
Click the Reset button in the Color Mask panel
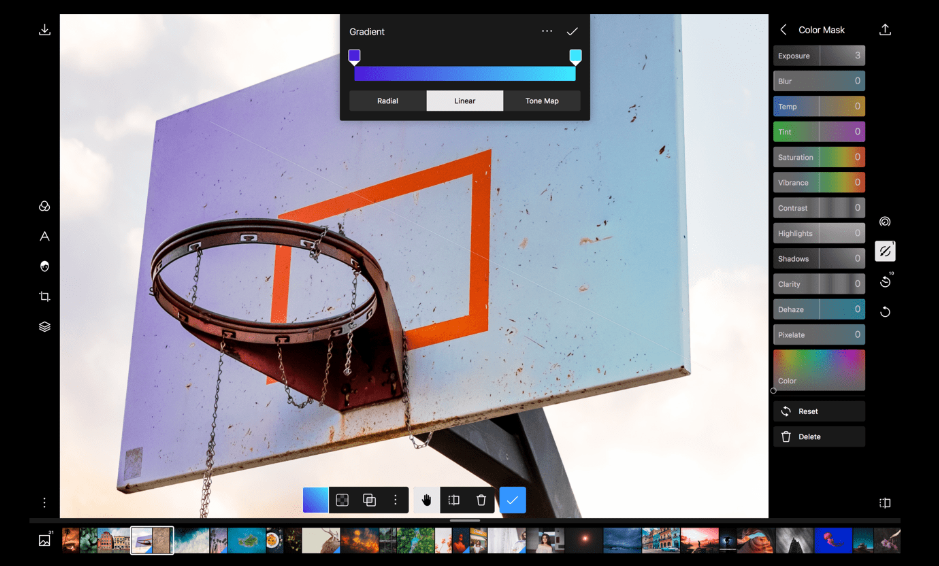point(819,411)
